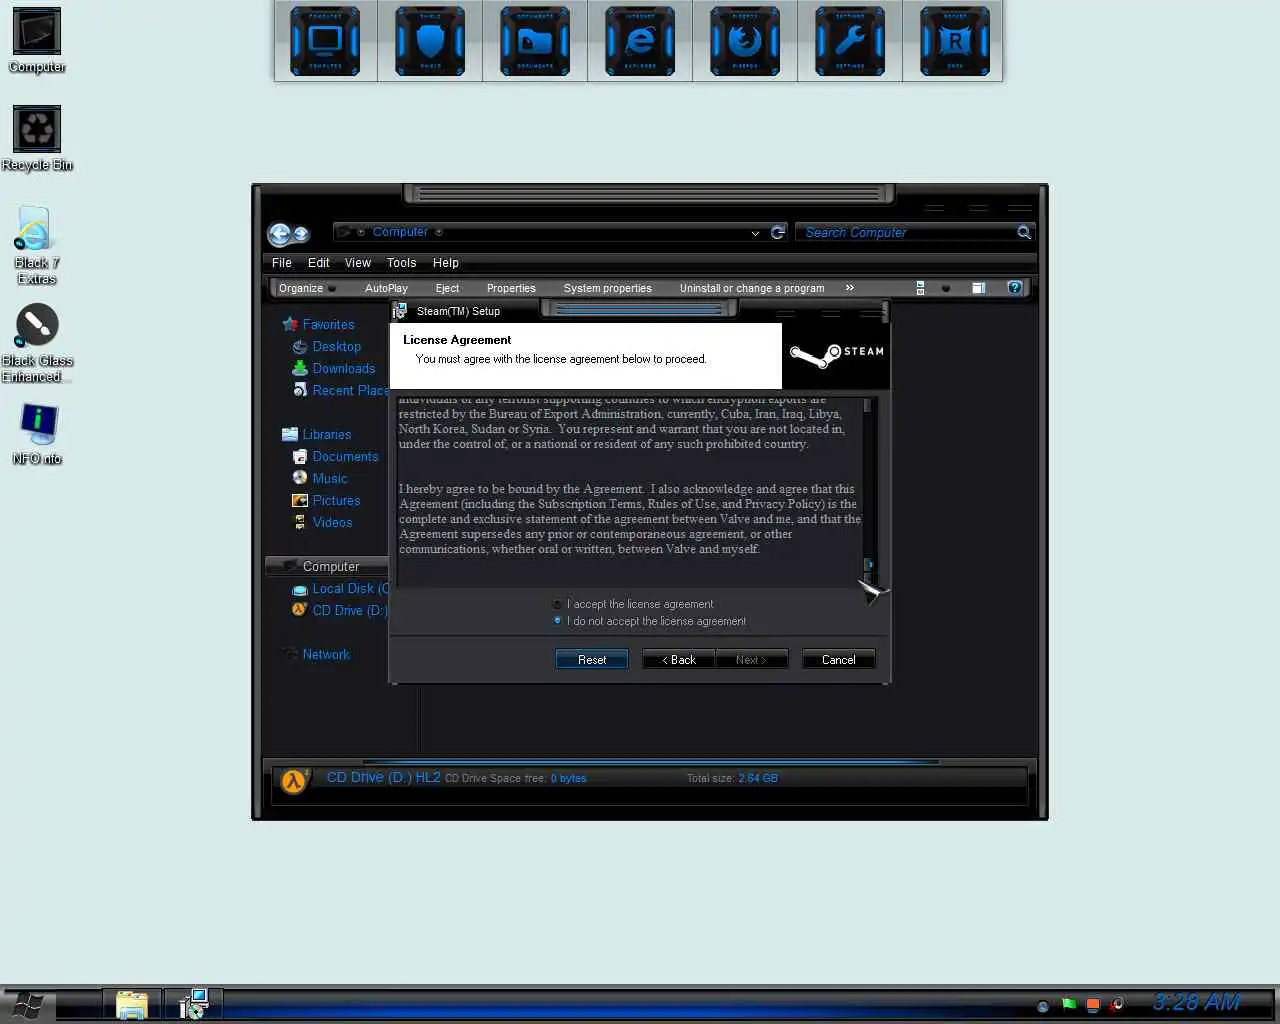Select the NFO info desktop icon
The image size is (1280, 1024).
pyautogui.click(x=37, y=435)
